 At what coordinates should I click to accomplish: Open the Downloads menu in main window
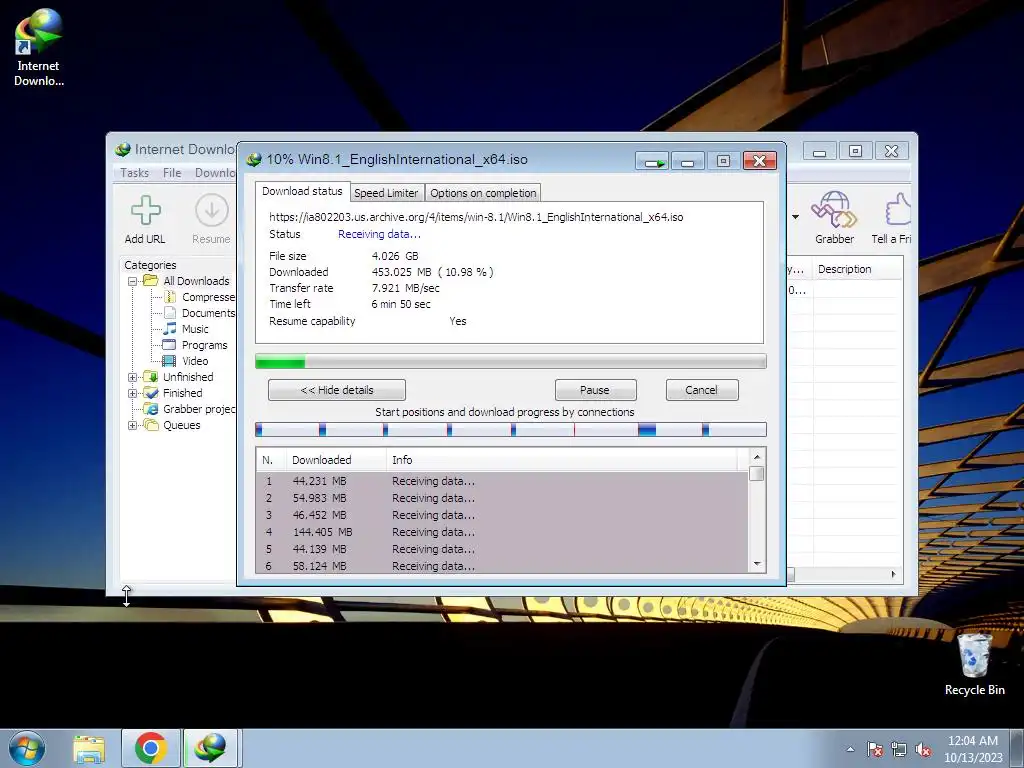215,173
